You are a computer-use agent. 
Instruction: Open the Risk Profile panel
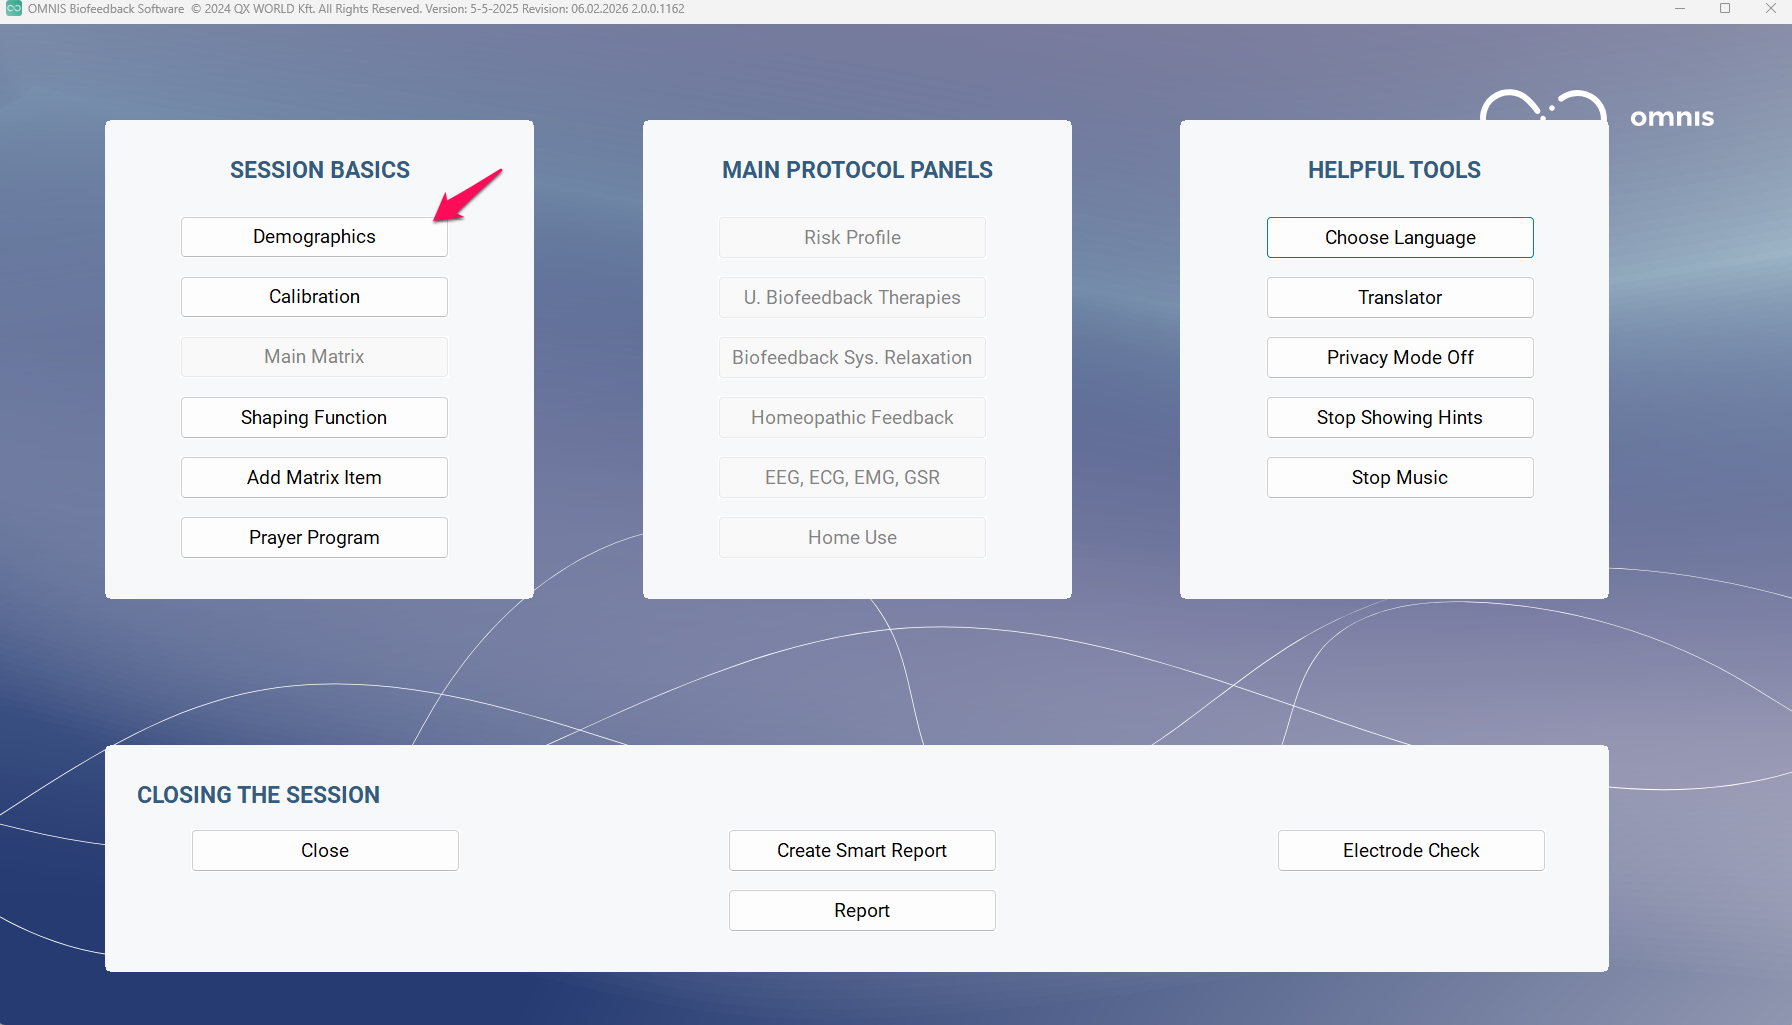[x=852, y=237]
